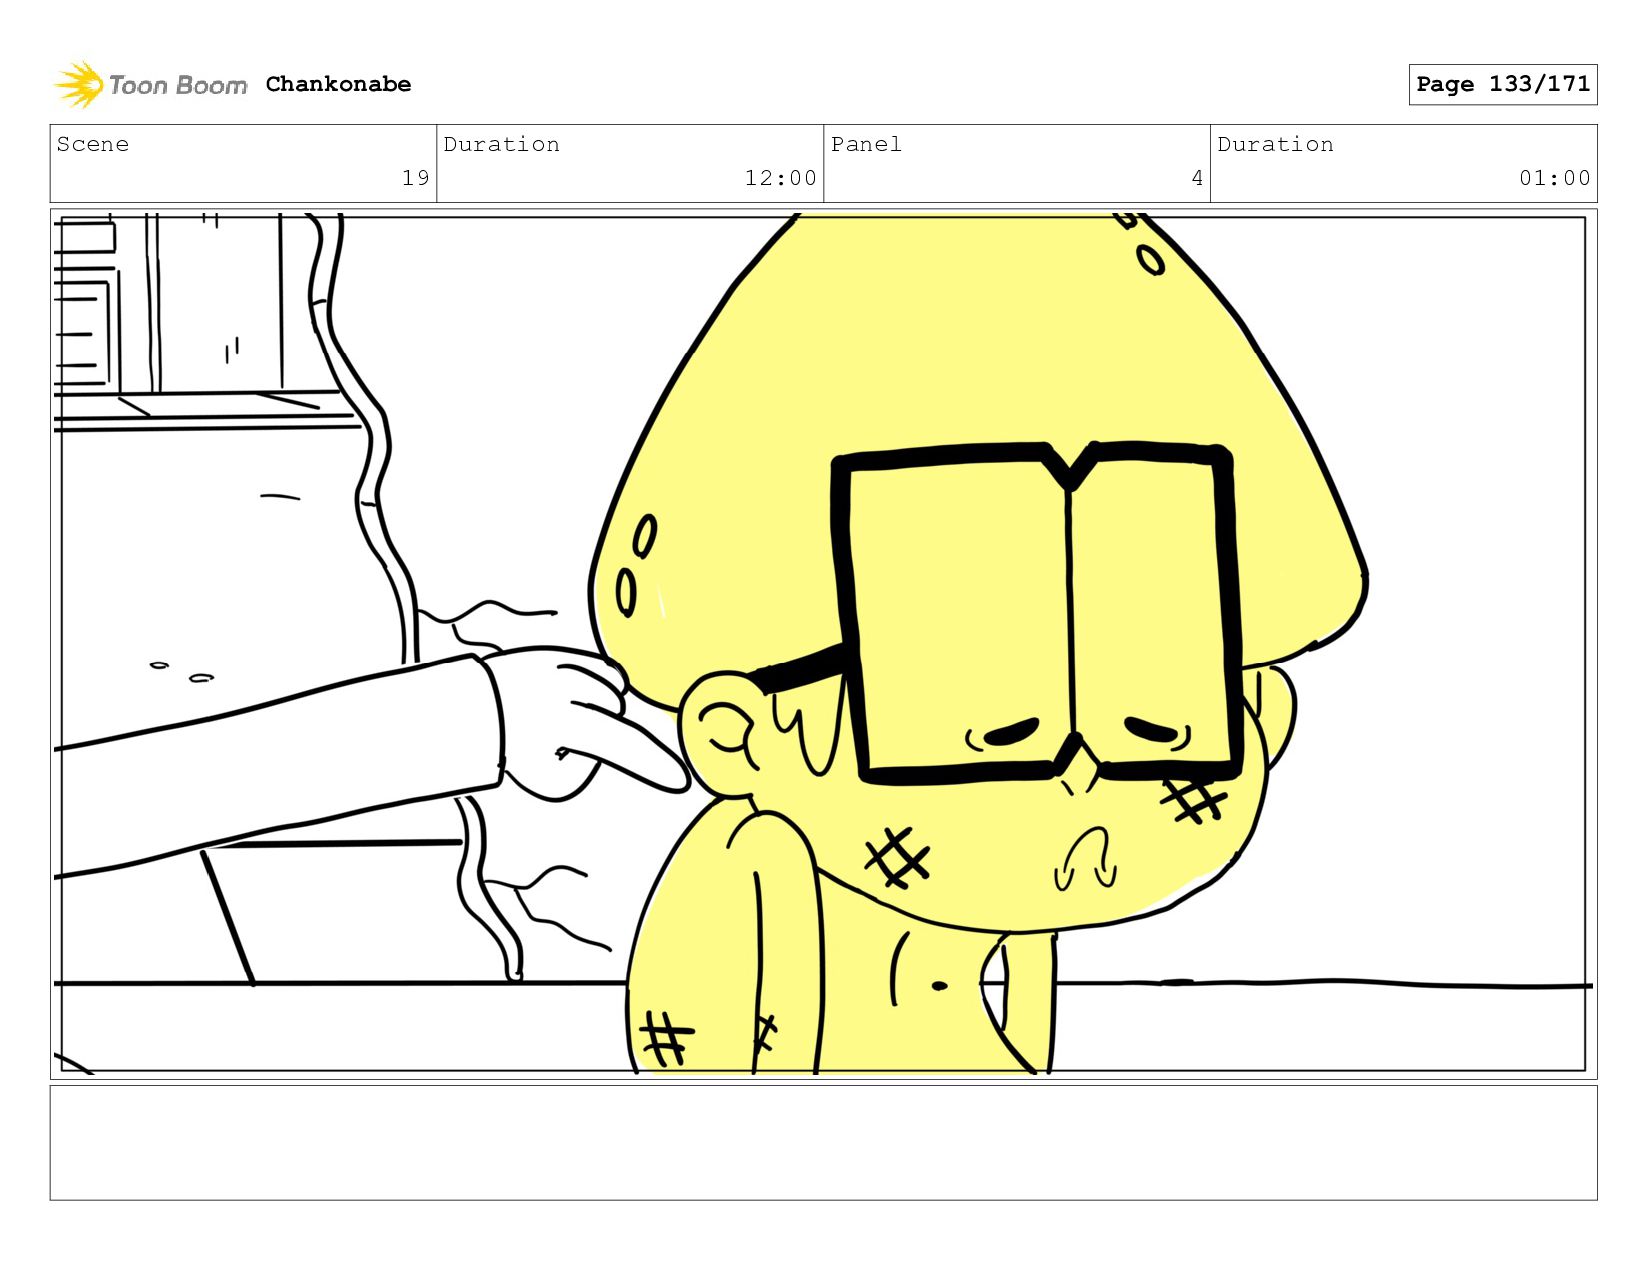Image resolution: width=1650 pixels, height=1275 pixels.
Task: Select the Panel label
Action: click(866, 144)
